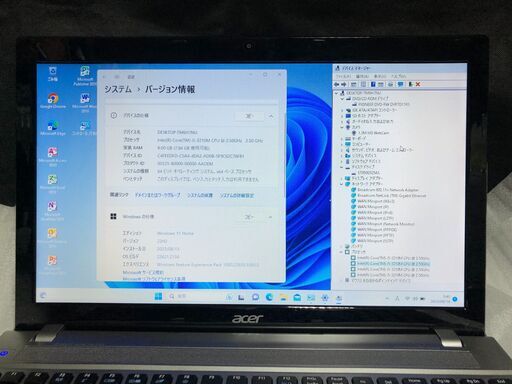Expand the SD host adapters node
The height and width of the screenshot is (384, 512).
[342, 116]
